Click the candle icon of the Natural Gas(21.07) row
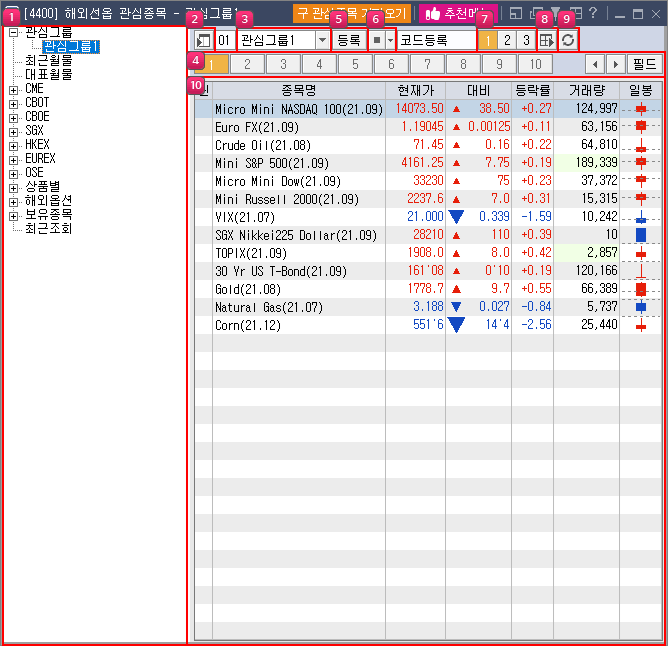Image resolution: width=668 pixels, height=646 pixels. [x=641, y=307]
